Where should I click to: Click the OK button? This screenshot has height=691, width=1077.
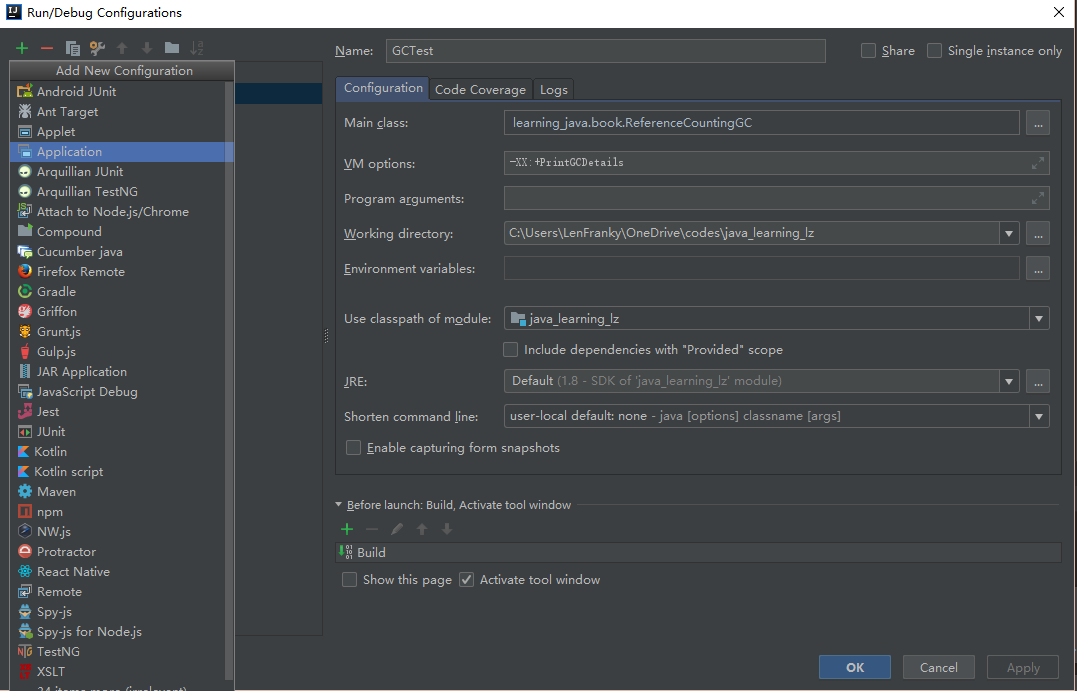[855, 667]
